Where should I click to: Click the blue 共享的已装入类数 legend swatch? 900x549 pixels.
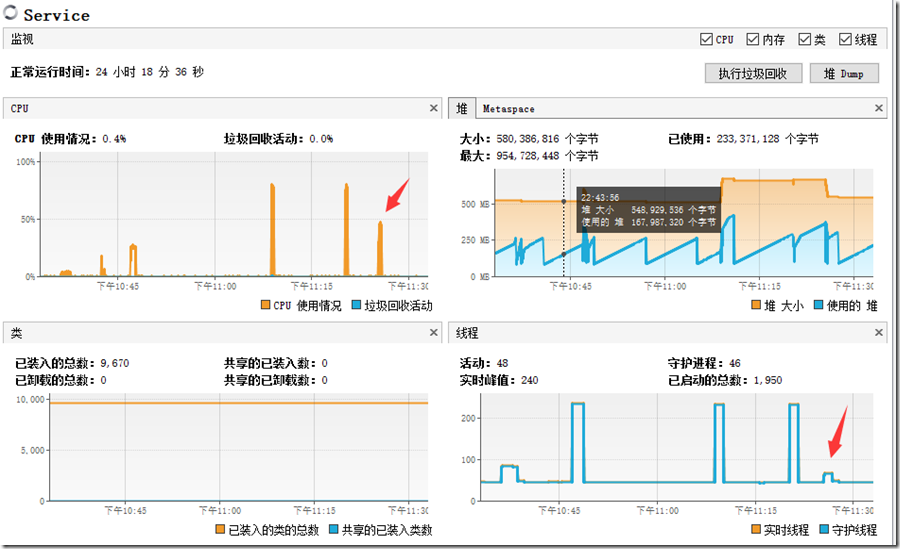coord(333,529)
